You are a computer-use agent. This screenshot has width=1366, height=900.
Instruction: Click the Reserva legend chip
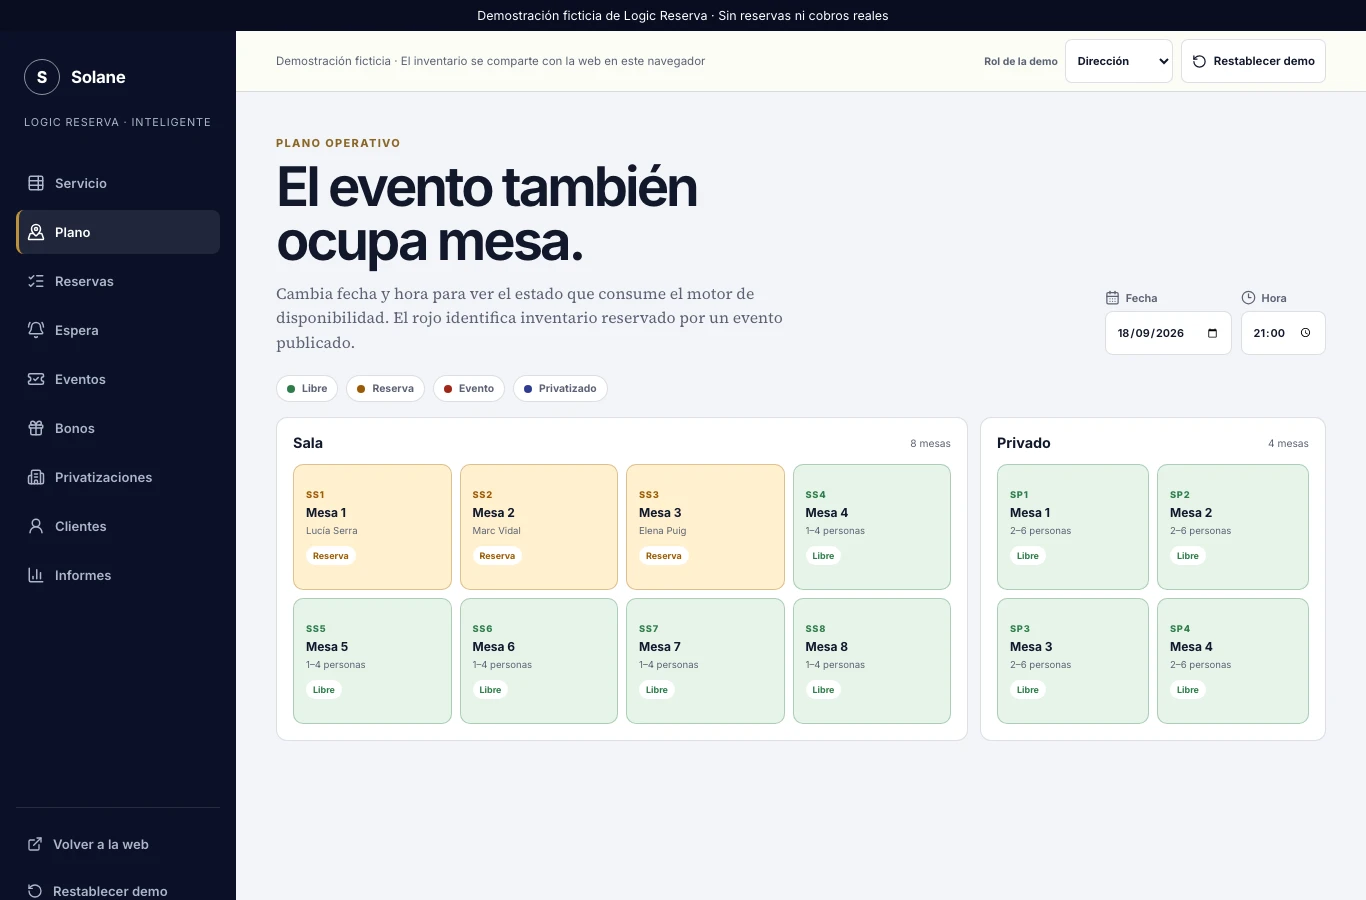tap(385, 389)
